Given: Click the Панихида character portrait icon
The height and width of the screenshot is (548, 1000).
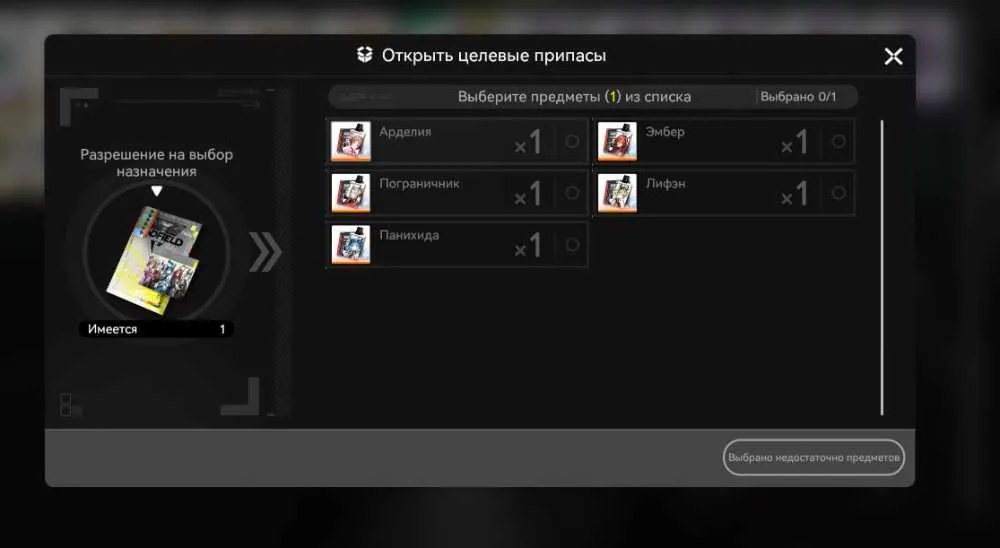Looking at the screenshot, I should point(351,244).
